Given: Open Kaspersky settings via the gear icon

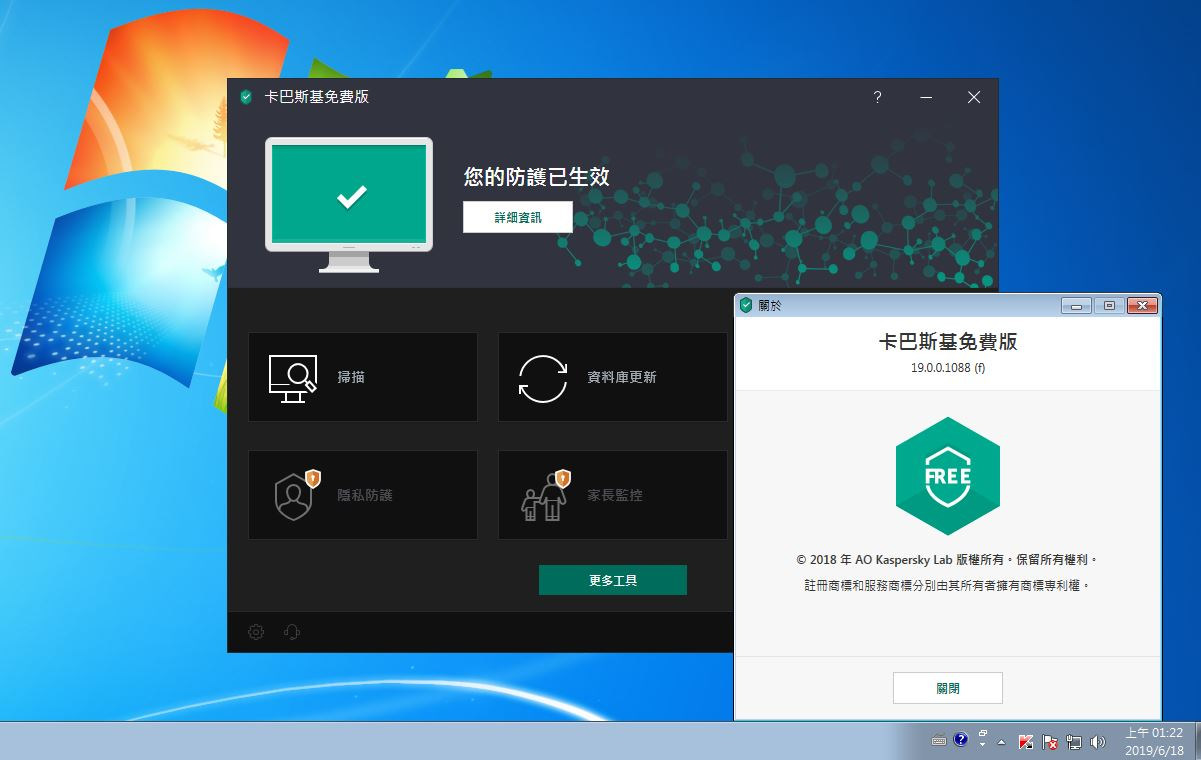Looking at the screenshot, I should (255, 632).
